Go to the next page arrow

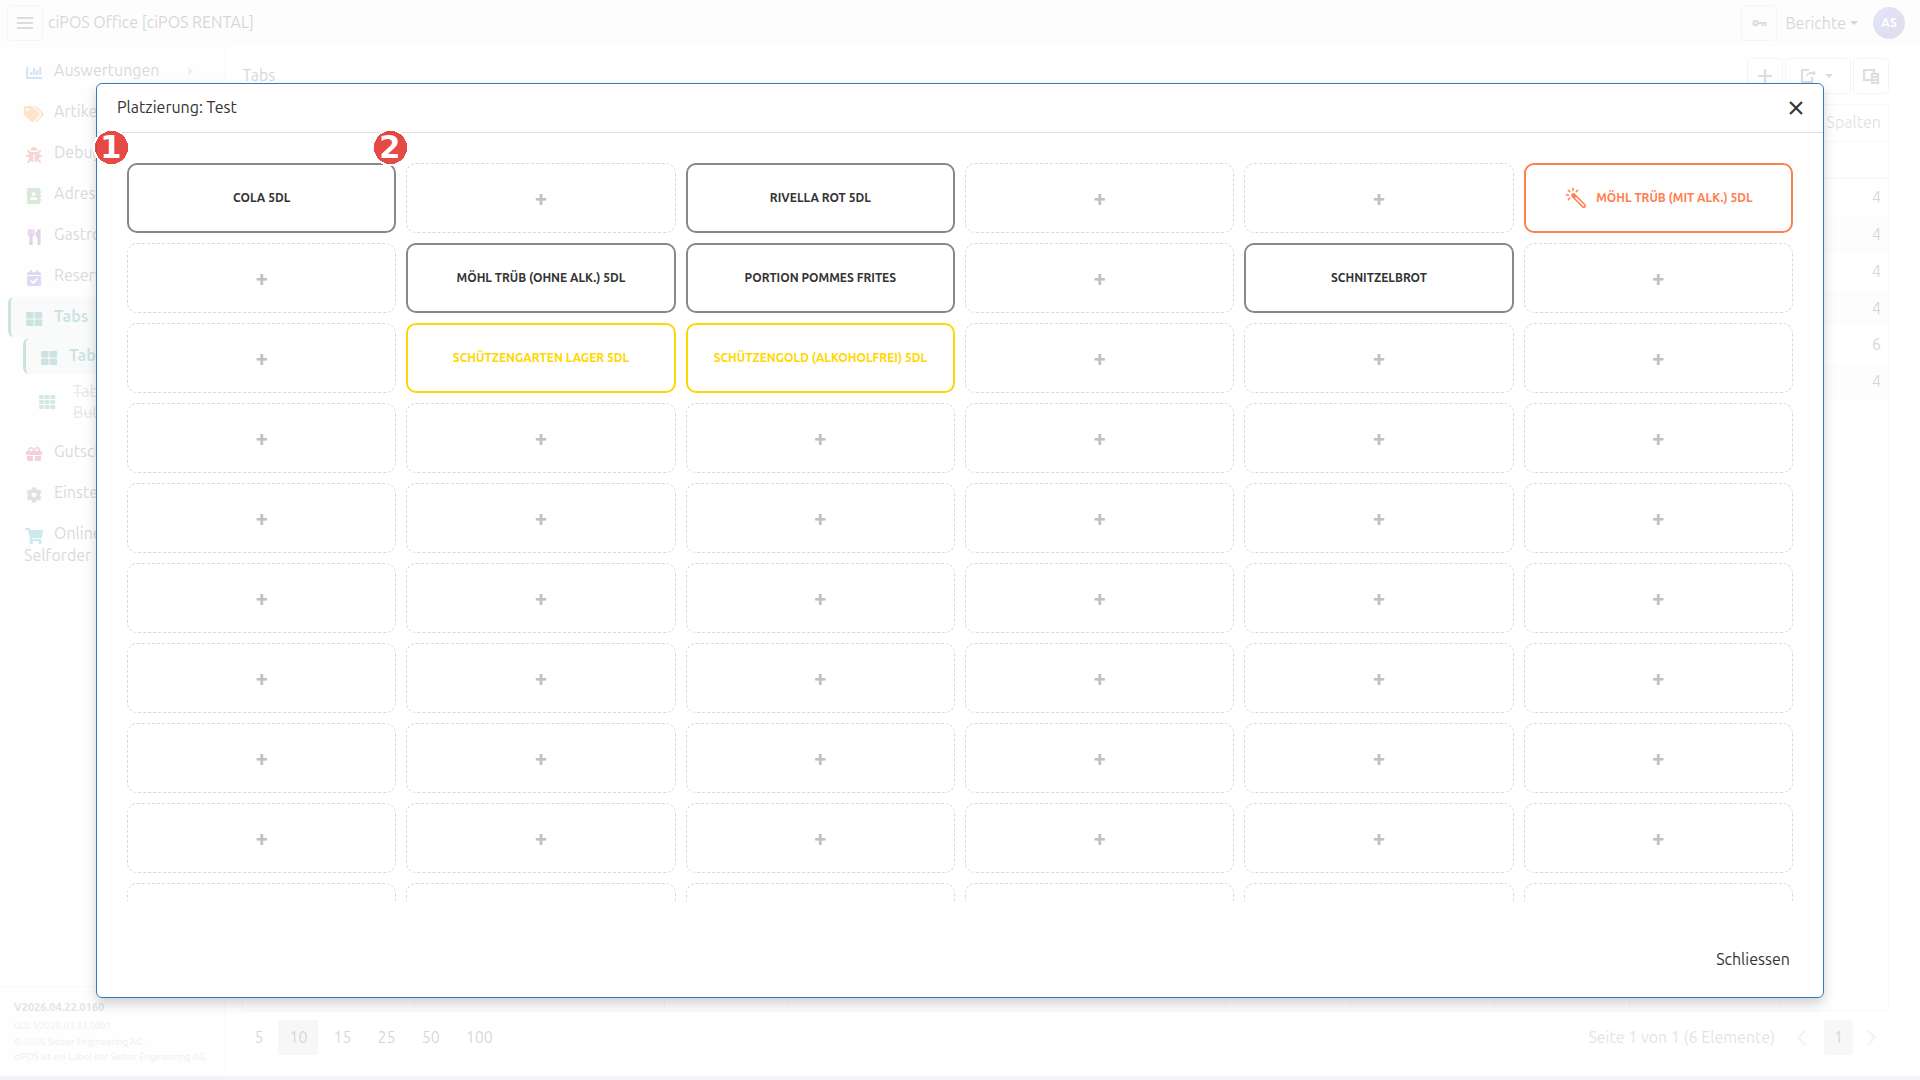1871,1037
